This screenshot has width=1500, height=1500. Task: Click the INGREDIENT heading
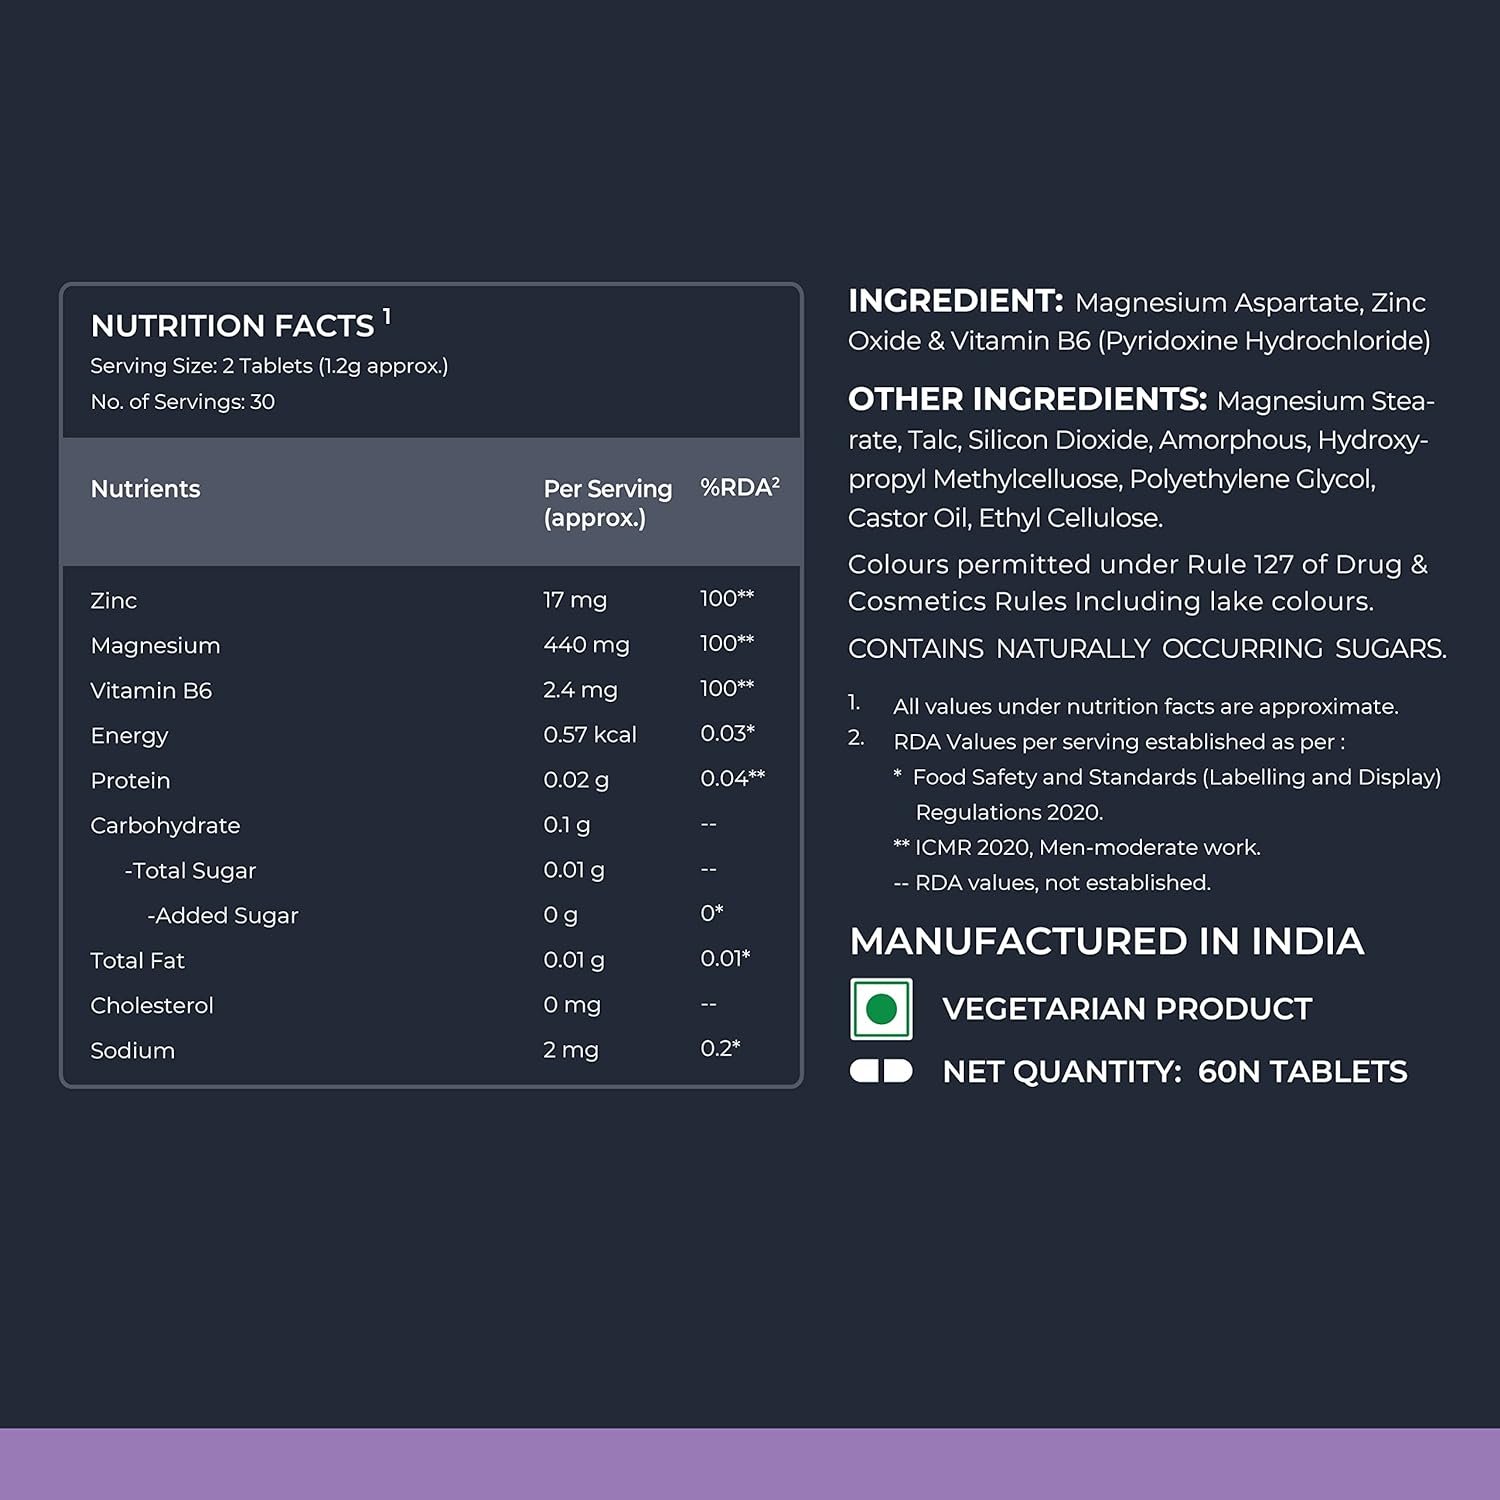coord(955,301)
